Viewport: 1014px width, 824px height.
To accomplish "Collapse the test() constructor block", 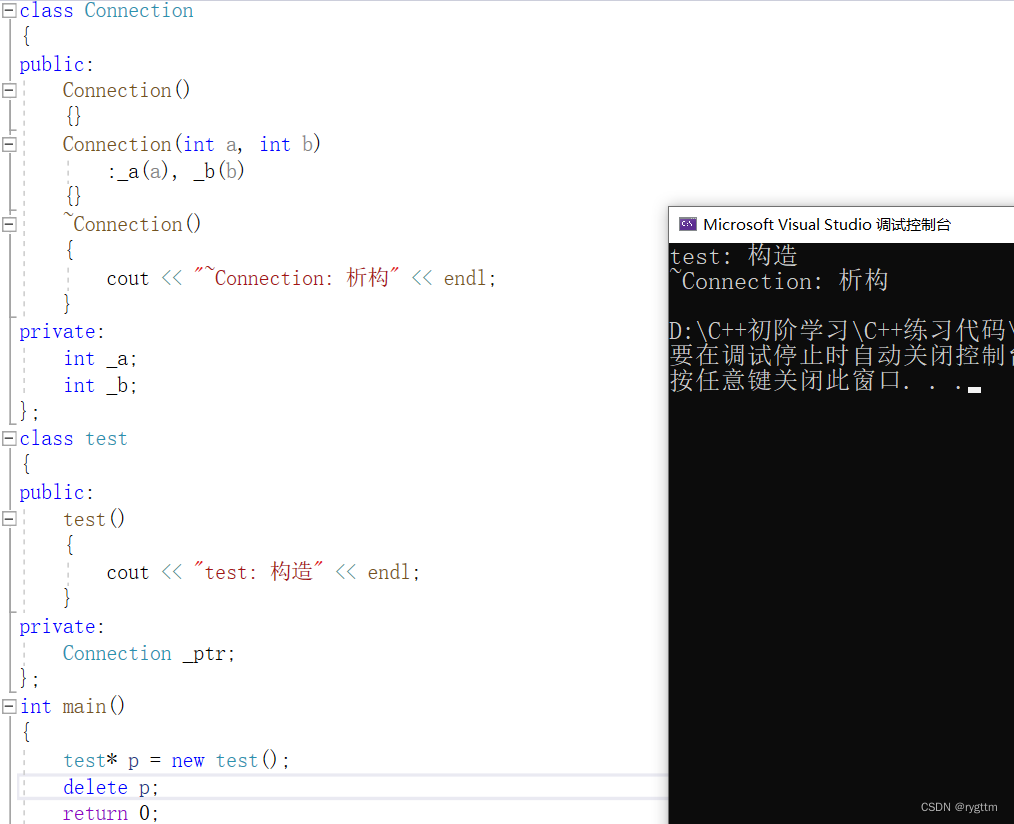I will pos(9,519).
